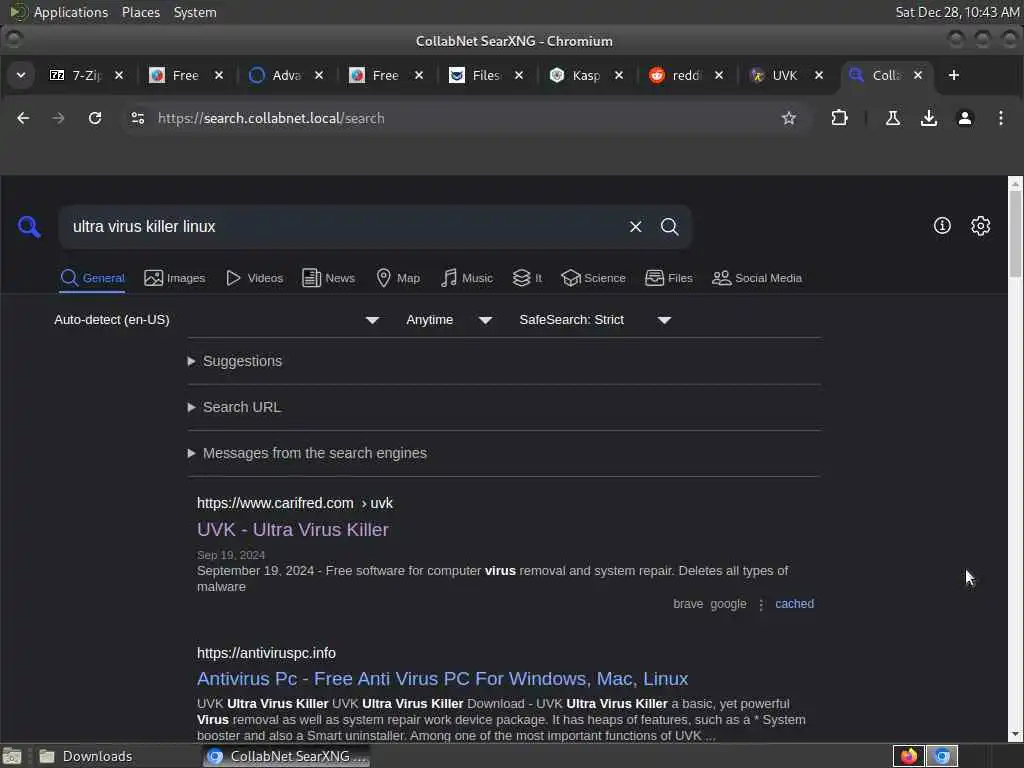Screen dimensions: 1024x768
Task: Expand the Suggestions section
Action: tap(235, 361)
